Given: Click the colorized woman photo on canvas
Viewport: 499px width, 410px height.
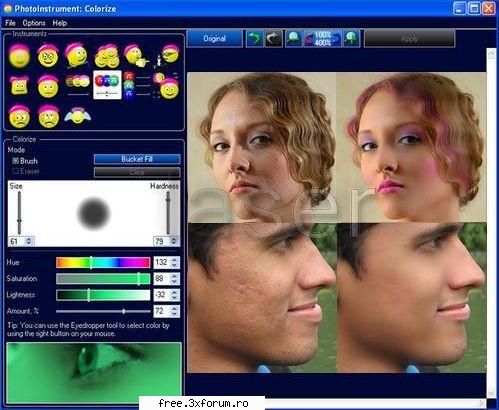Looking at the screenshot, I should click(412, 148).
